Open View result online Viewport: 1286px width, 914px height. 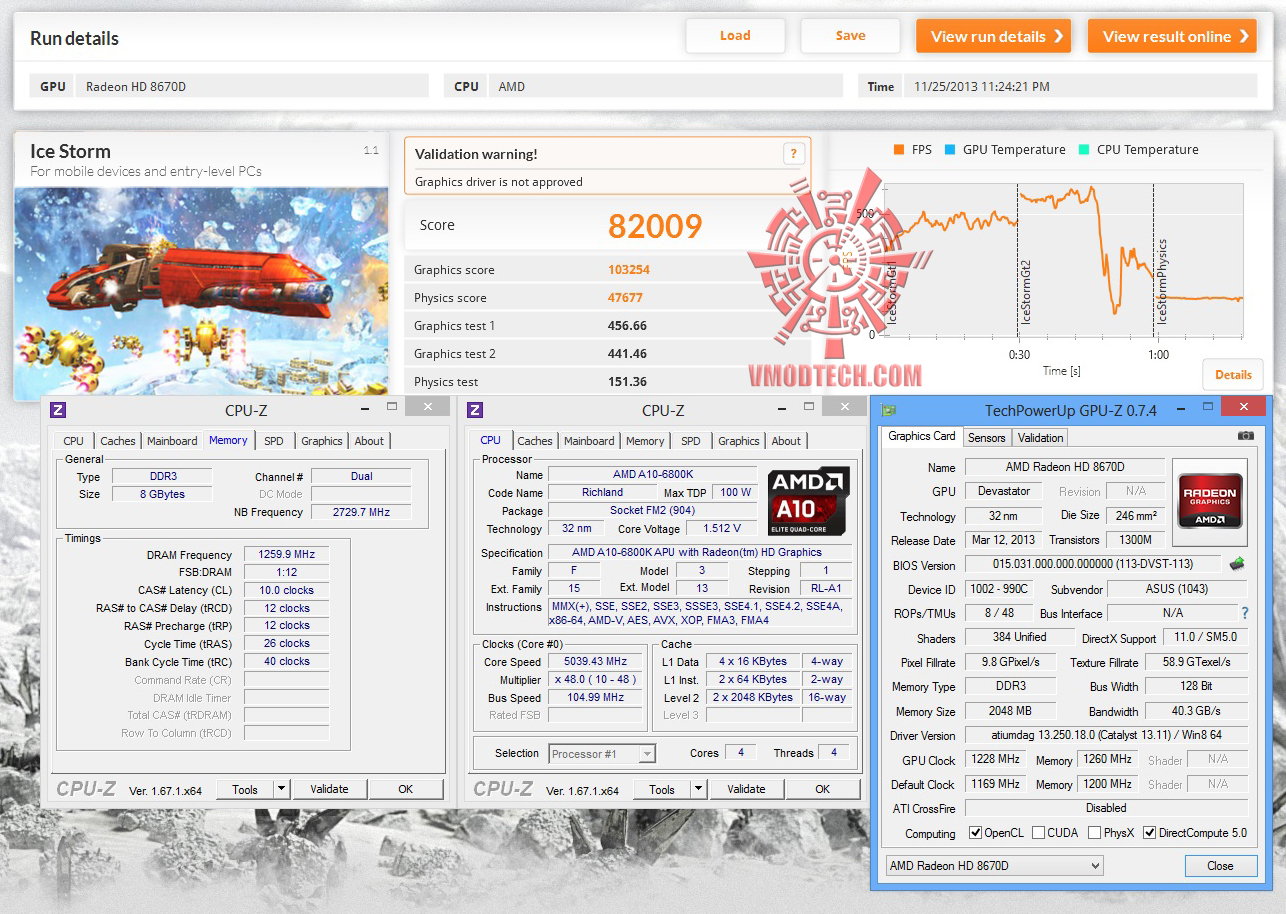click(1172, 36)
